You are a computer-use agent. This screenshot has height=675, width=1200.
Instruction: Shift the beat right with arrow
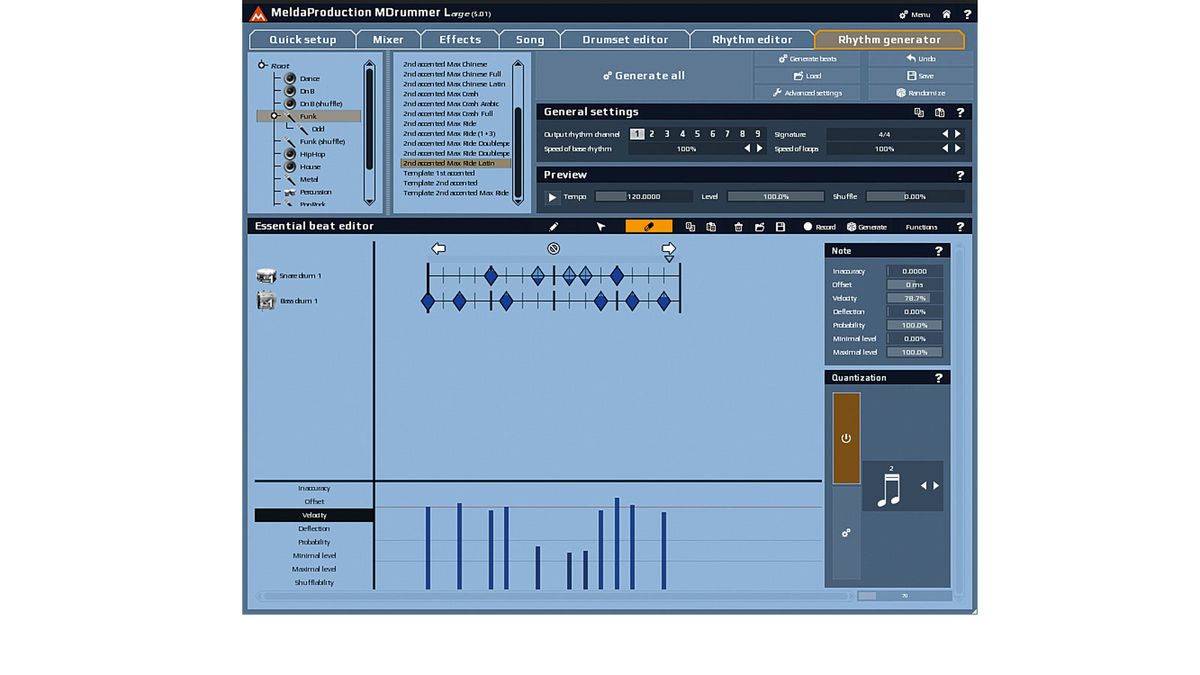(x=669, y=248)
